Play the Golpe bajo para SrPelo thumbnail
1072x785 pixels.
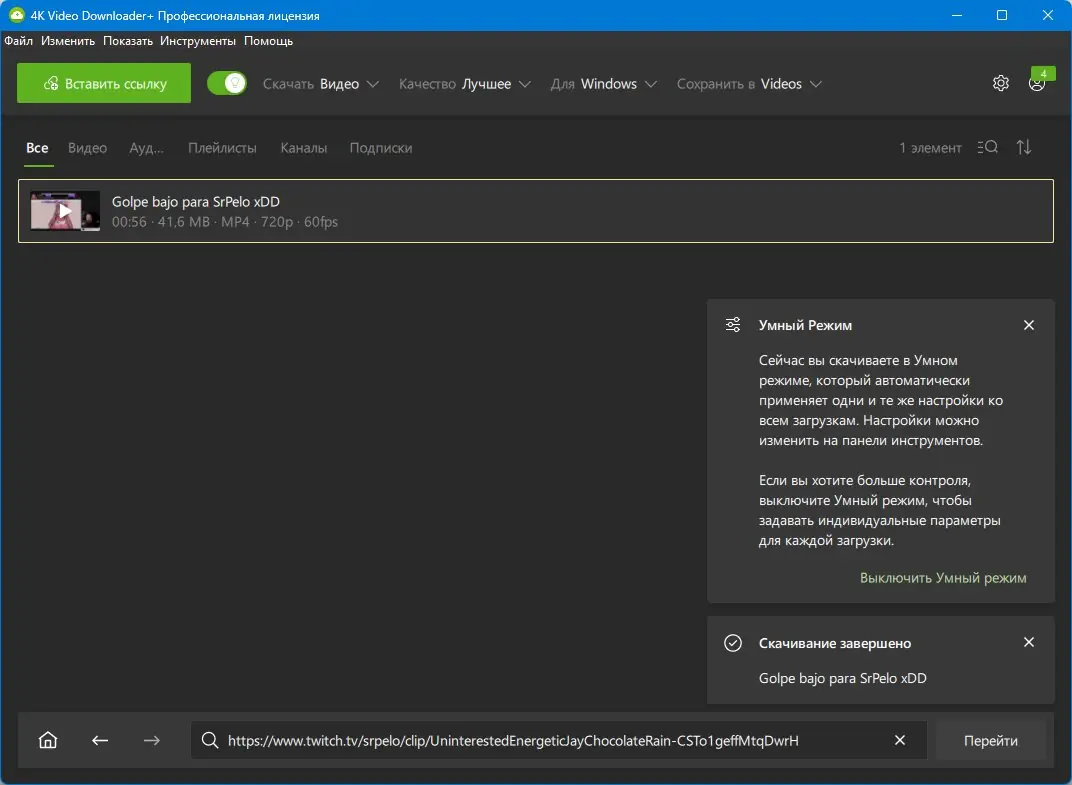65,211
